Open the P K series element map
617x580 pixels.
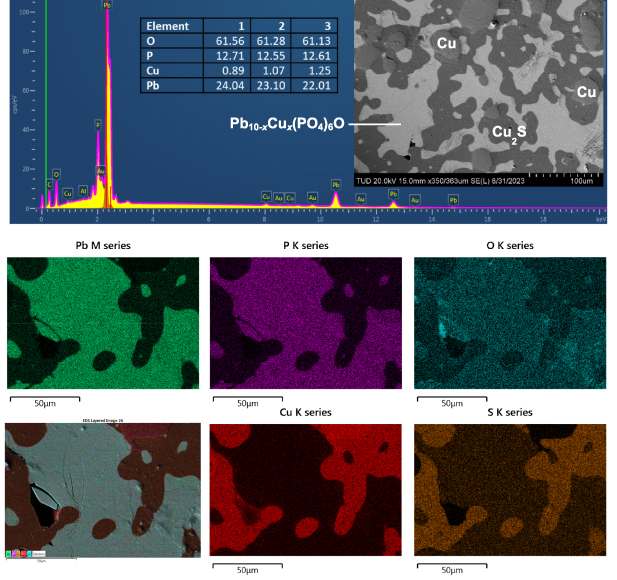(x=307, y=323)
